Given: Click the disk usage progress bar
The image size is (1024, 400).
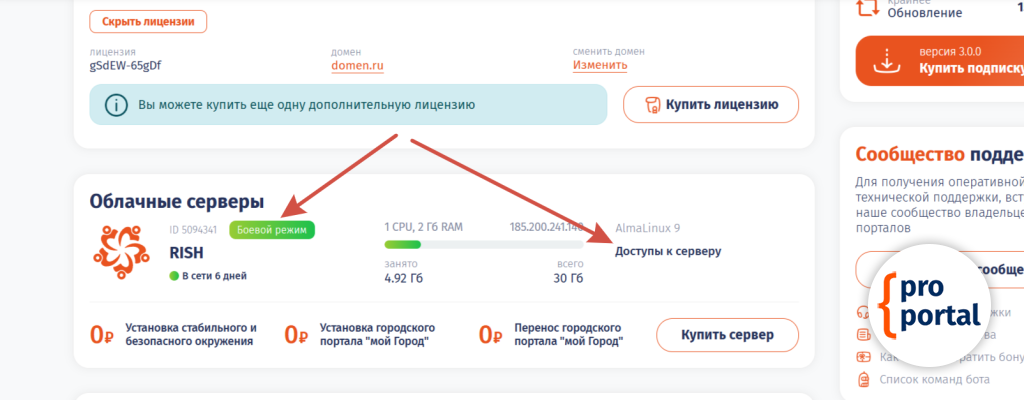Looking at the screenshot, I should [x=483, y=243].
